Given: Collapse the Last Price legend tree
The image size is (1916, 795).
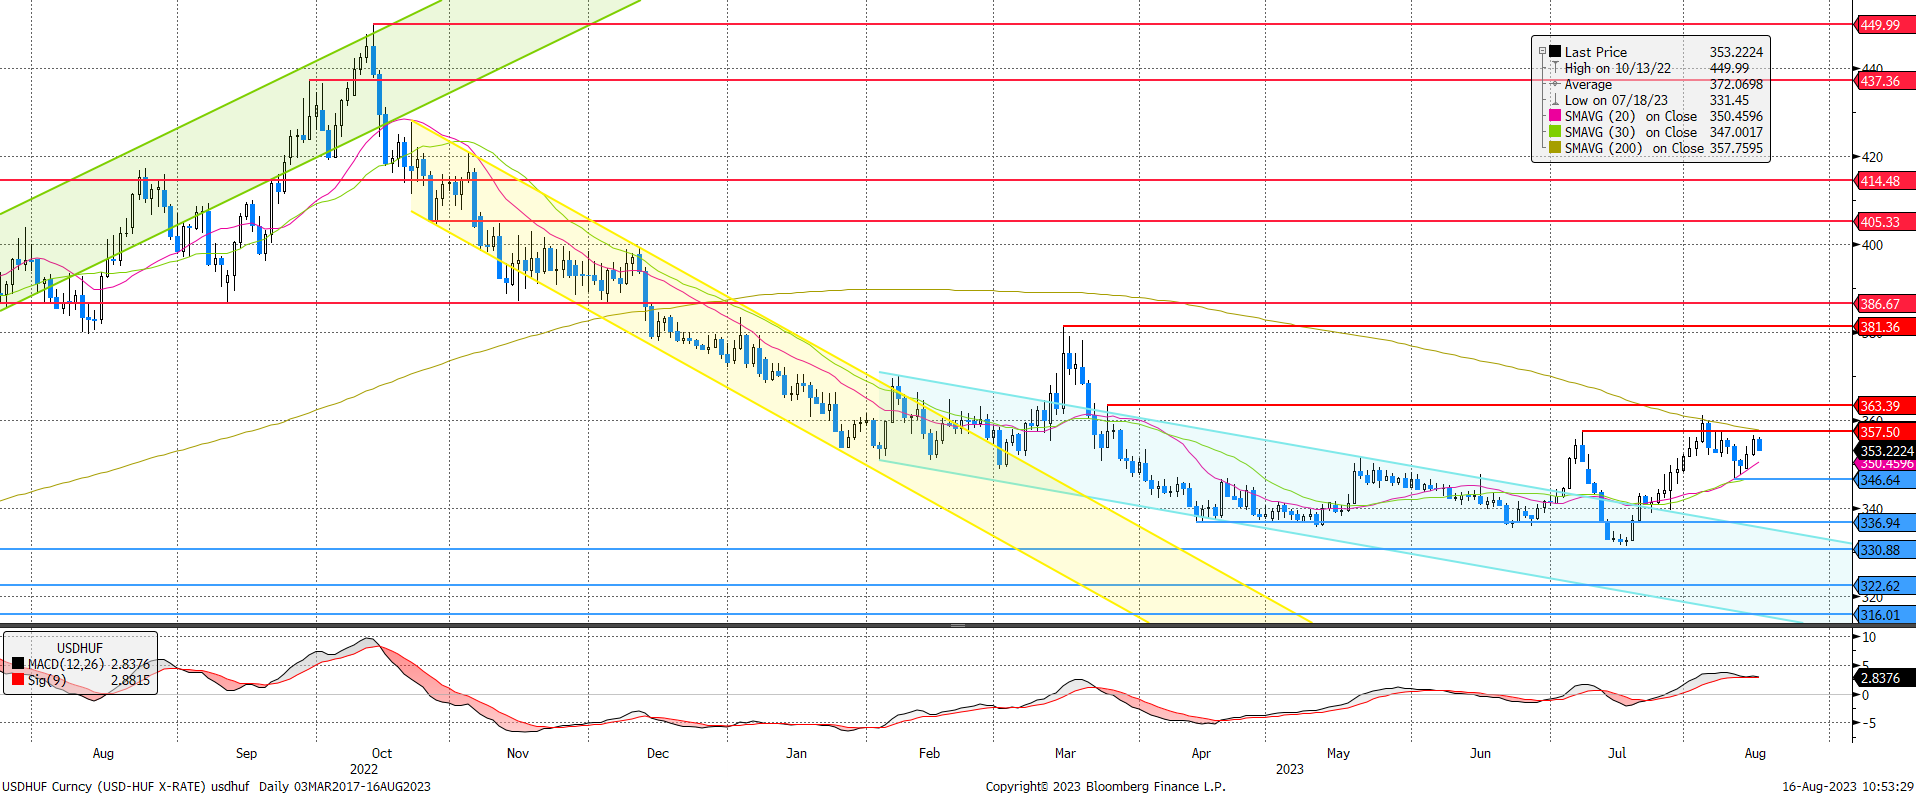Looking at the screenshot, I should [1542, 52].
